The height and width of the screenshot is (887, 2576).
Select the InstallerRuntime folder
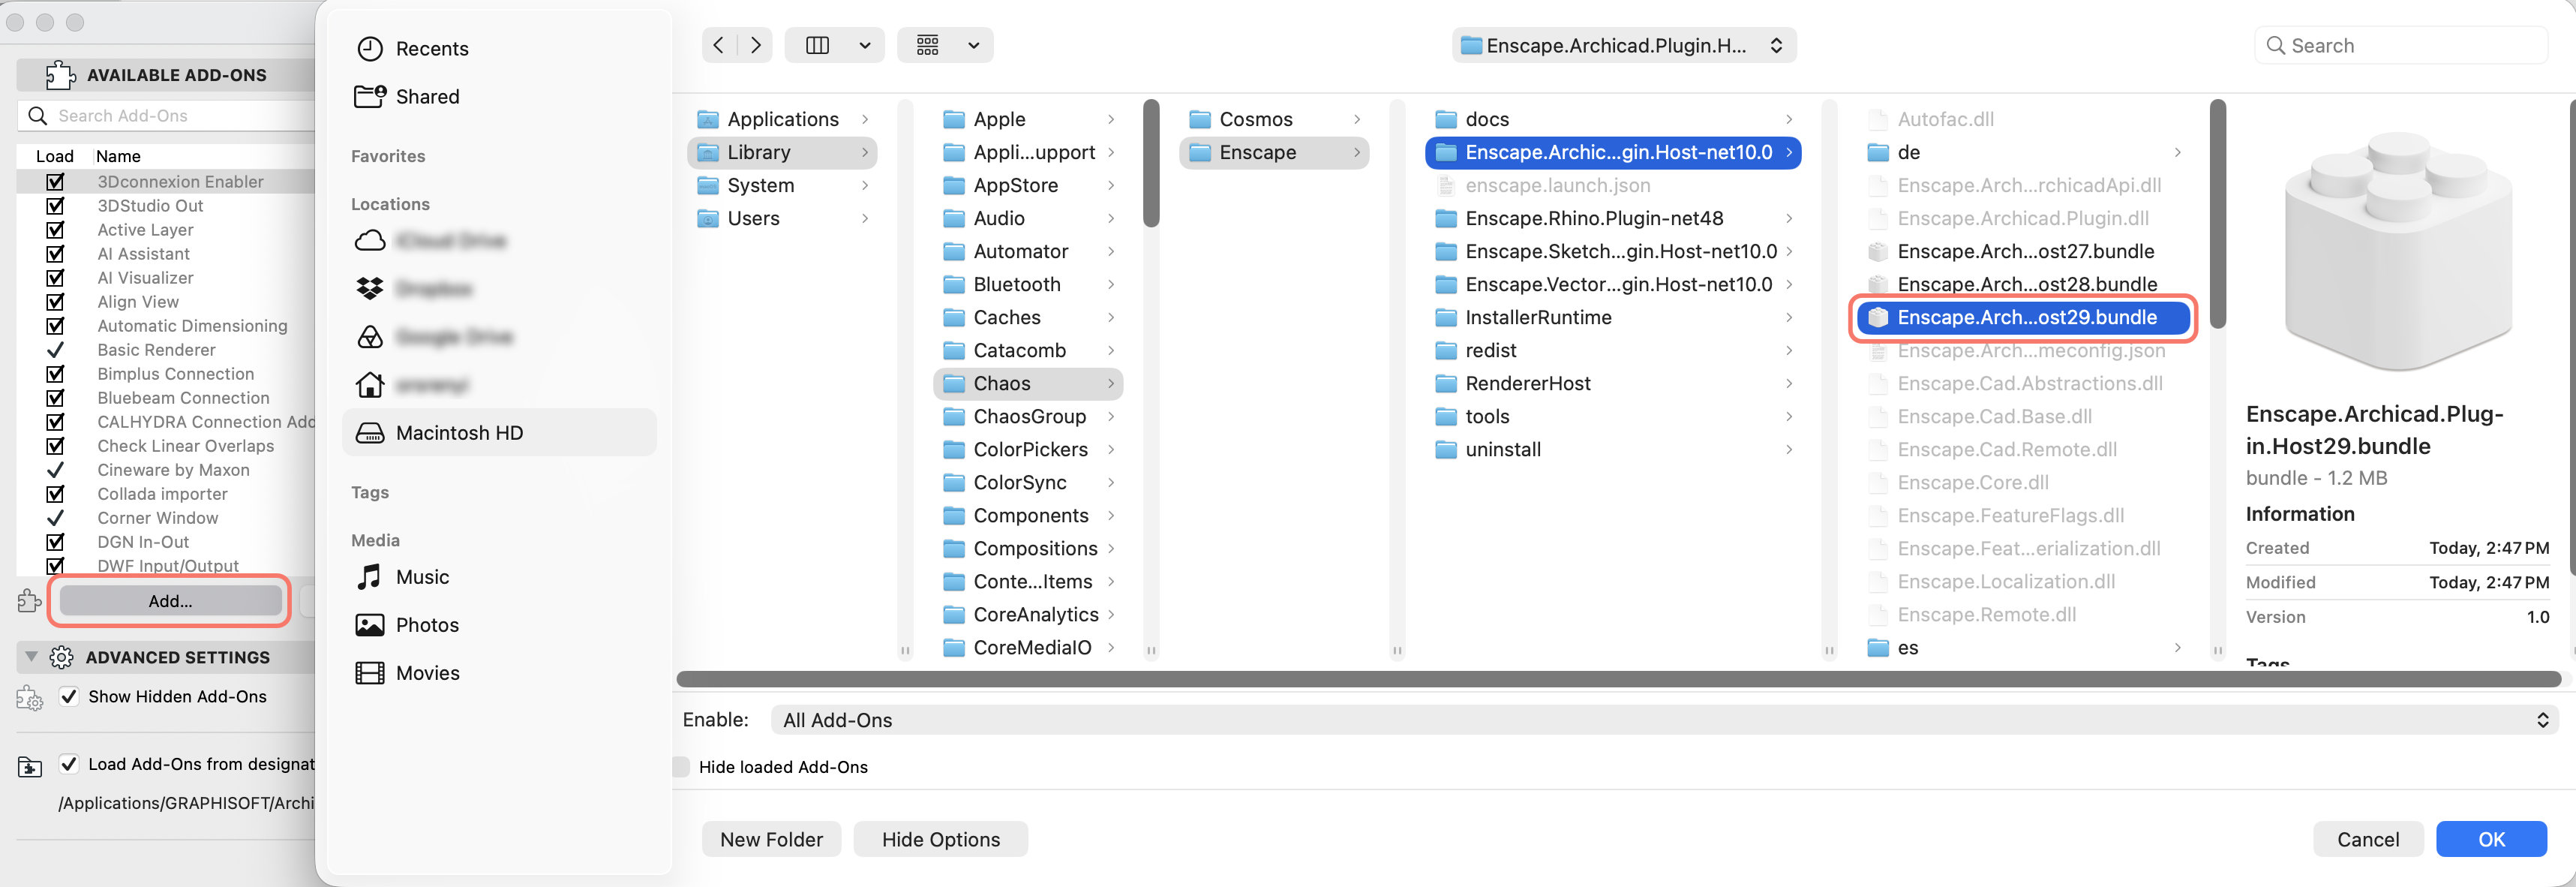coord(1613,317)
